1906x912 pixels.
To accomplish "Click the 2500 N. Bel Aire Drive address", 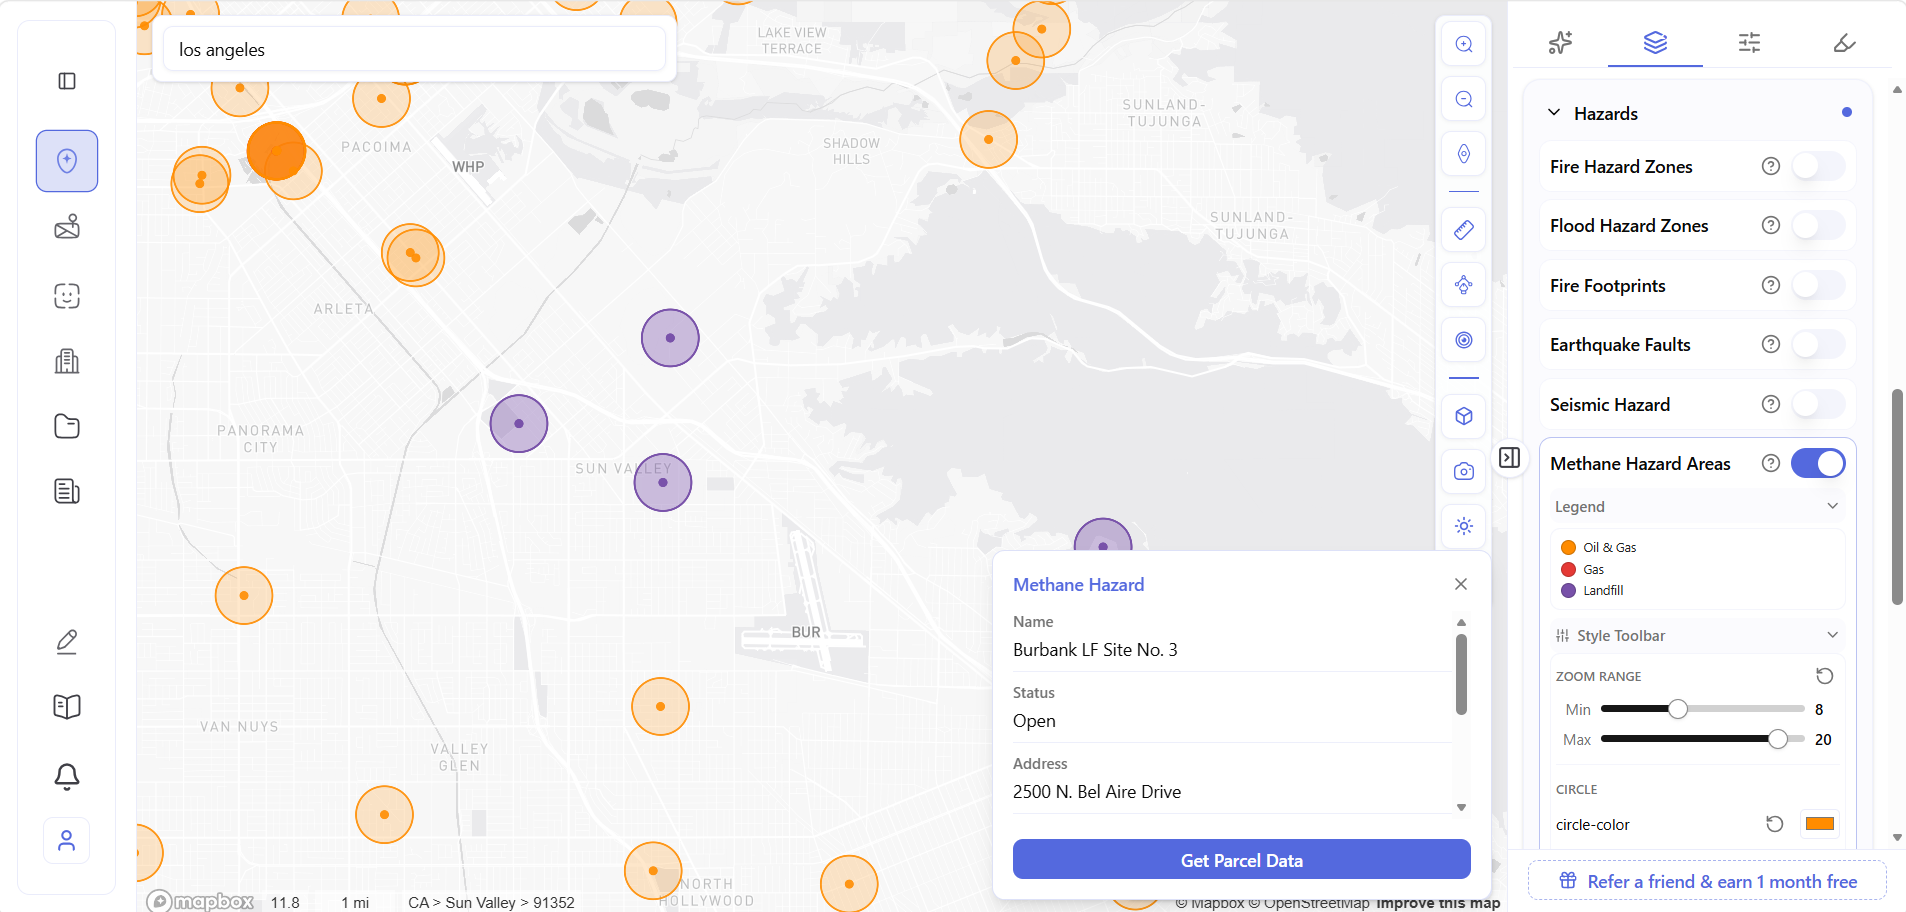I will point(1097,792).
